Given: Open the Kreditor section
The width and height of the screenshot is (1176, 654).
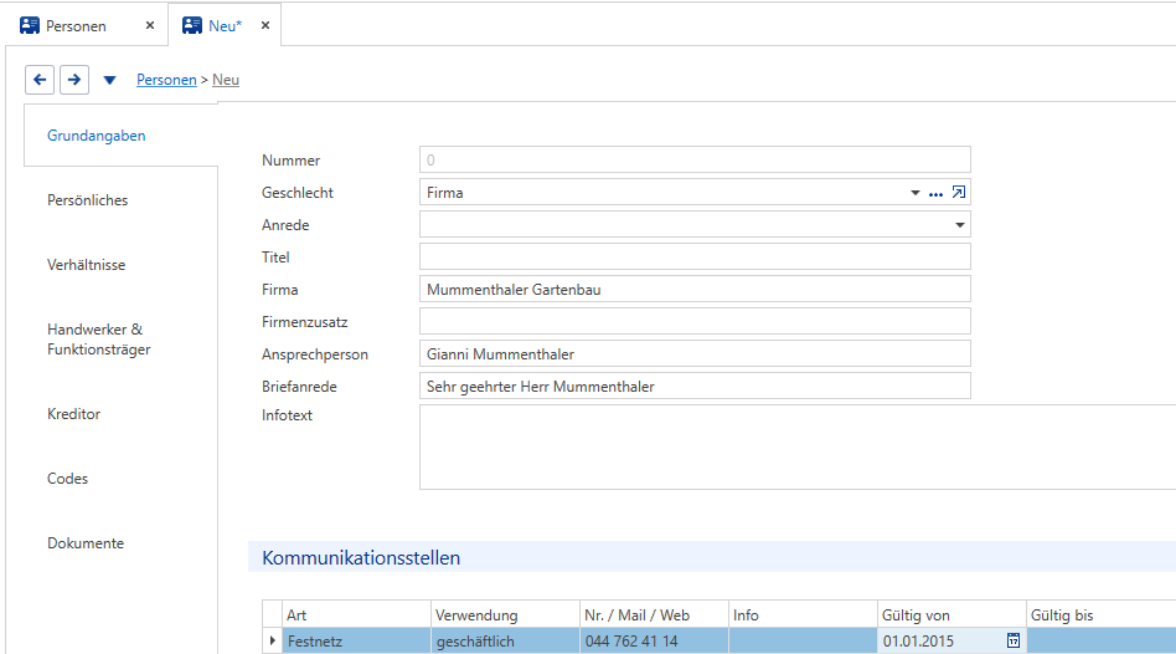Looking at the screenshot, I should tap(74, 414).
